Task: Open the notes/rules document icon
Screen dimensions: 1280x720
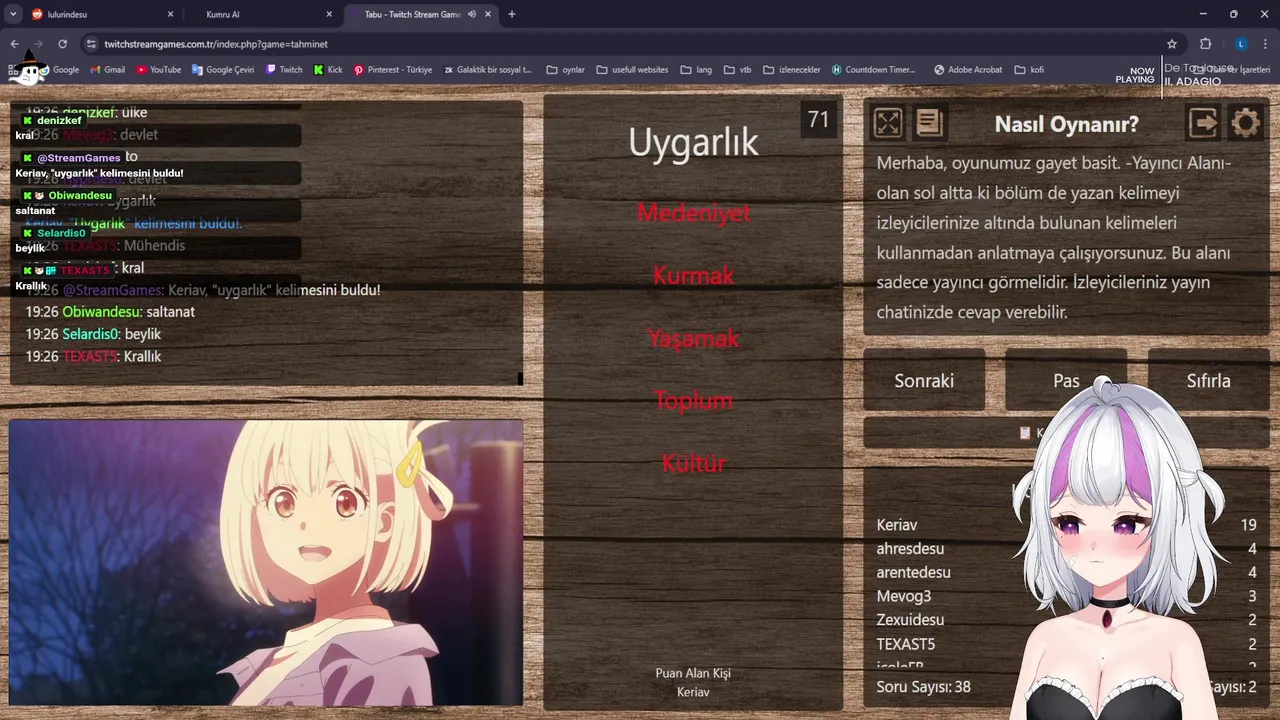Action: (929, 123)
